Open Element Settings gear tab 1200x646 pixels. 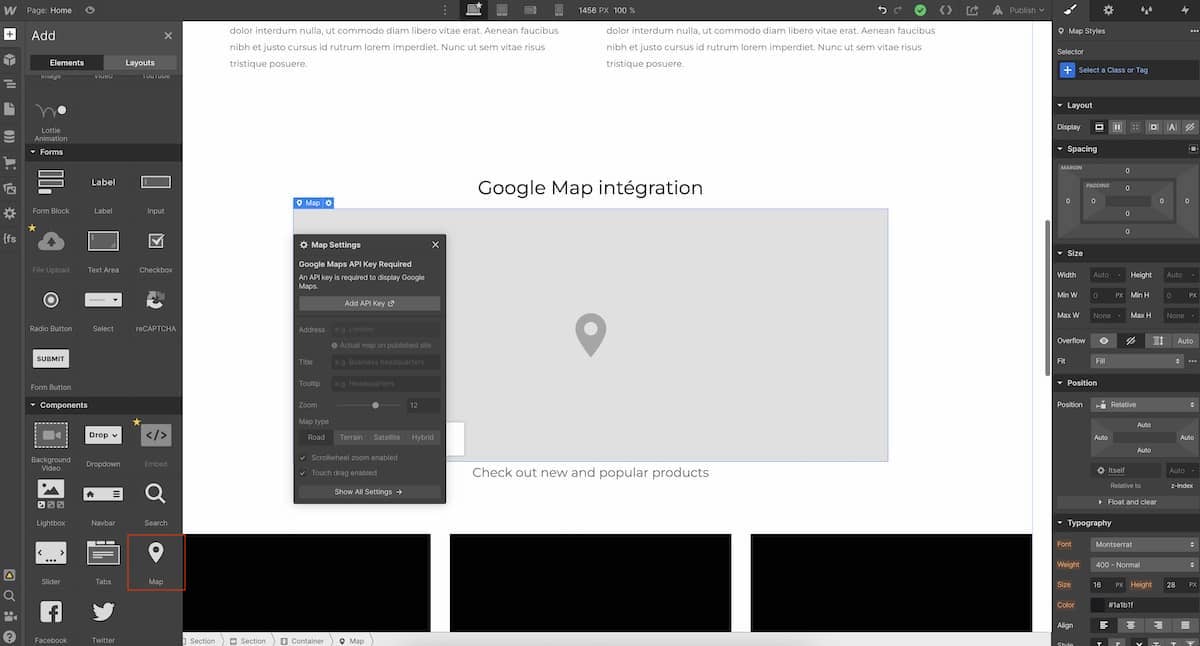coord(1108,10)
